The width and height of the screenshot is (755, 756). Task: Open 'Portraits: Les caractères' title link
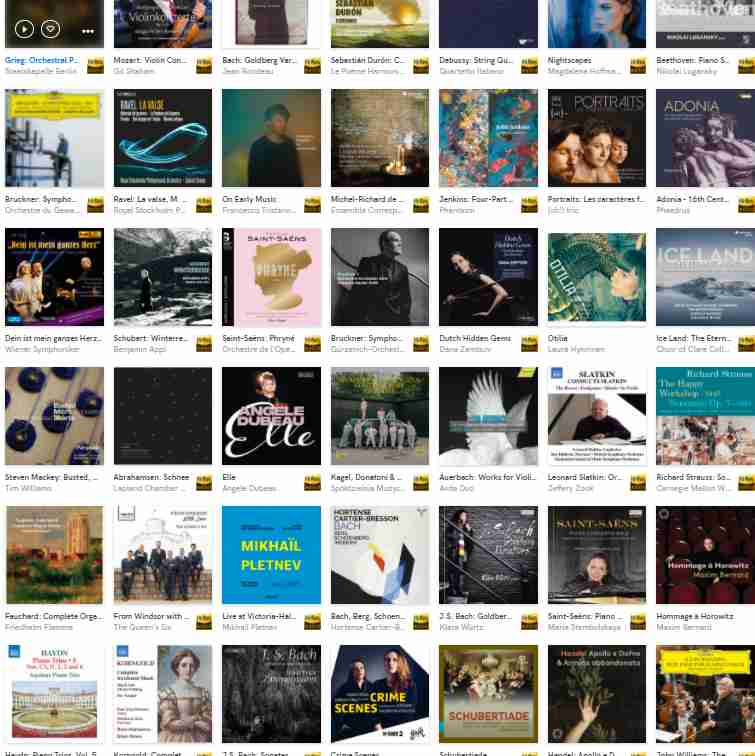596,199
